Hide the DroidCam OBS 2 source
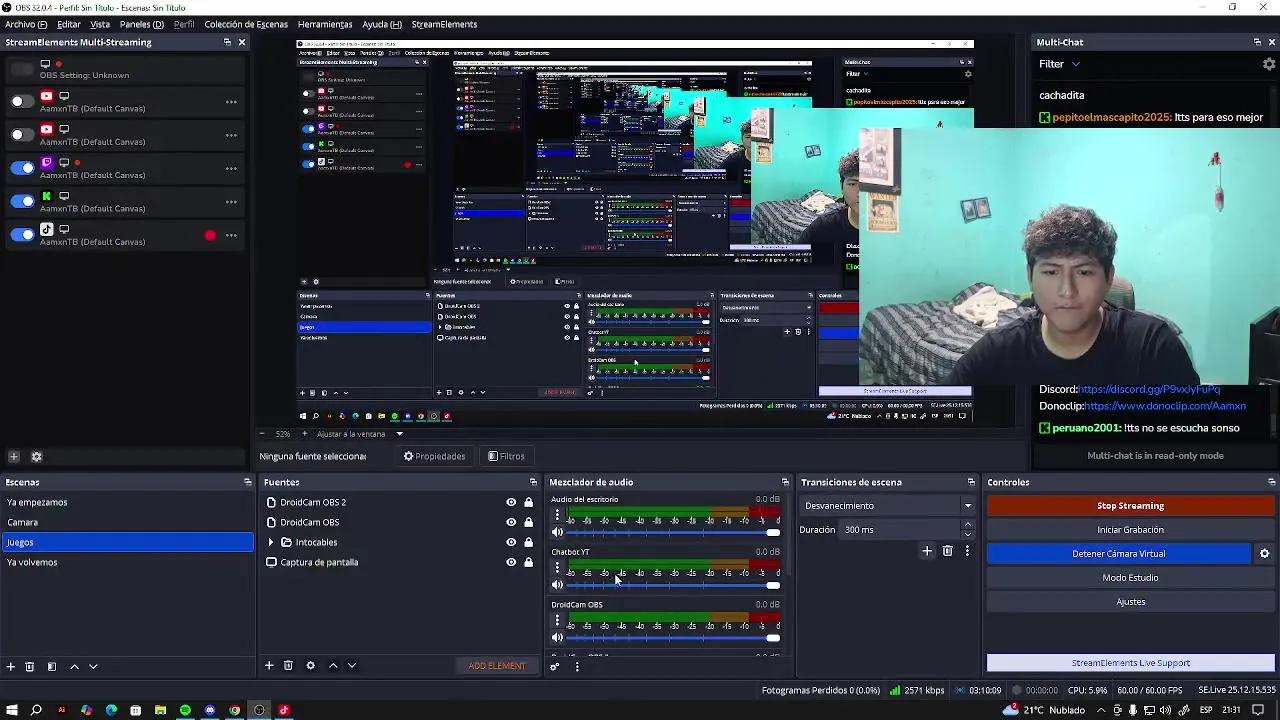This screenshot has width=1280, height=720. (511, 503)
